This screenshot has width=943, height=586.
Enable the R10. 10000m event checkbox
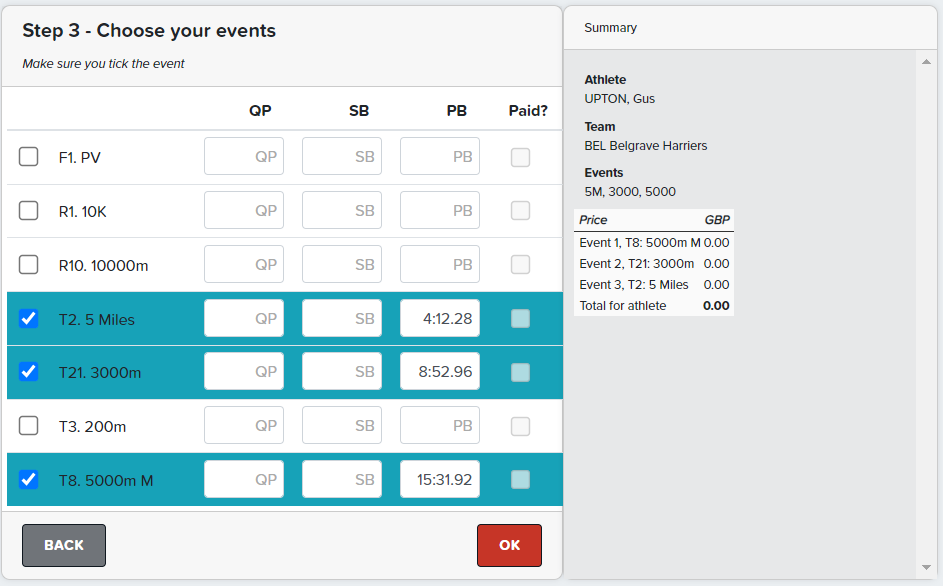point(29,265)
